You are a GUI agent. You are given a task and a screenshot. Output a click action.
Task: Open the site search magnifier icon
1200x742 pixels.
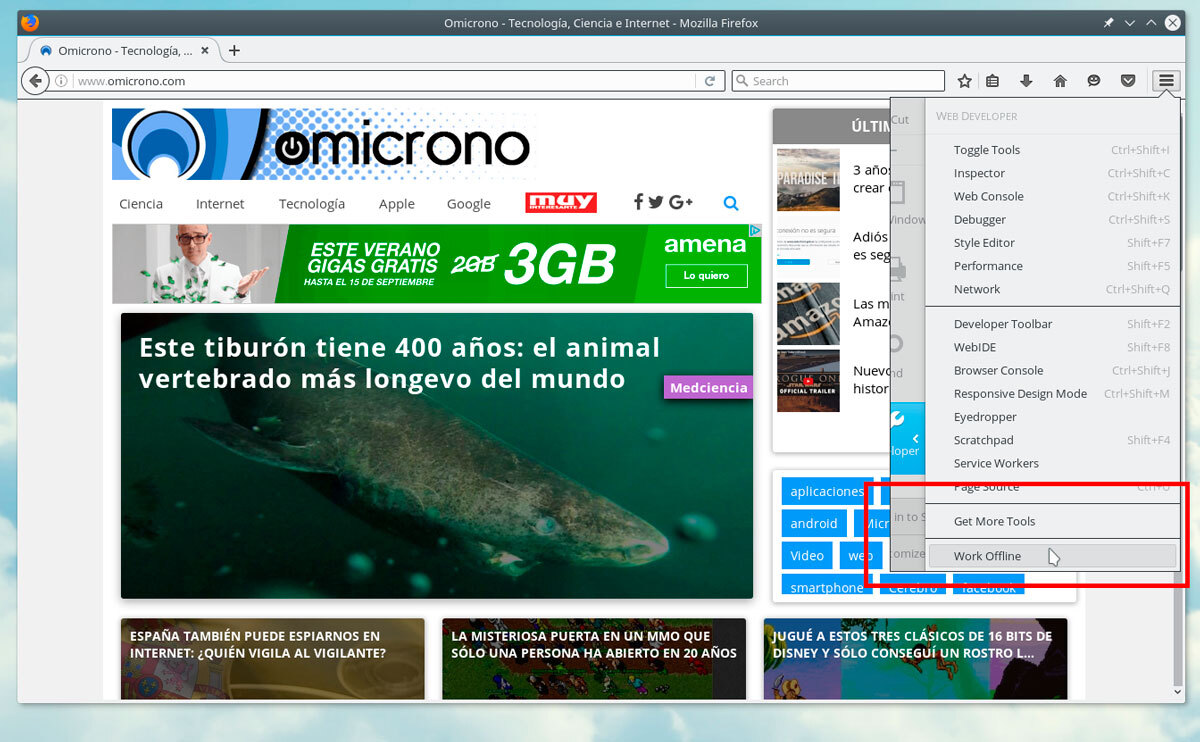731,203
